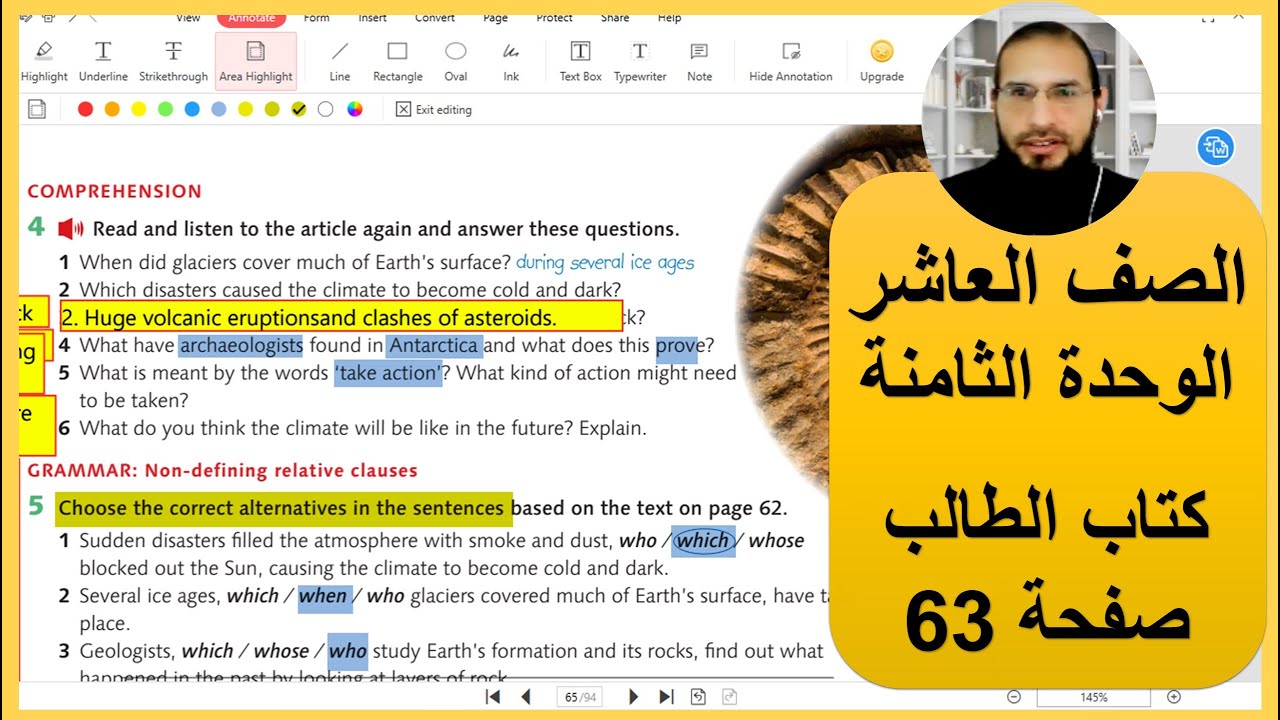Choose the Oval shape tool
This screenshot has width=1280, height=720.
click(x=456, y=61)
